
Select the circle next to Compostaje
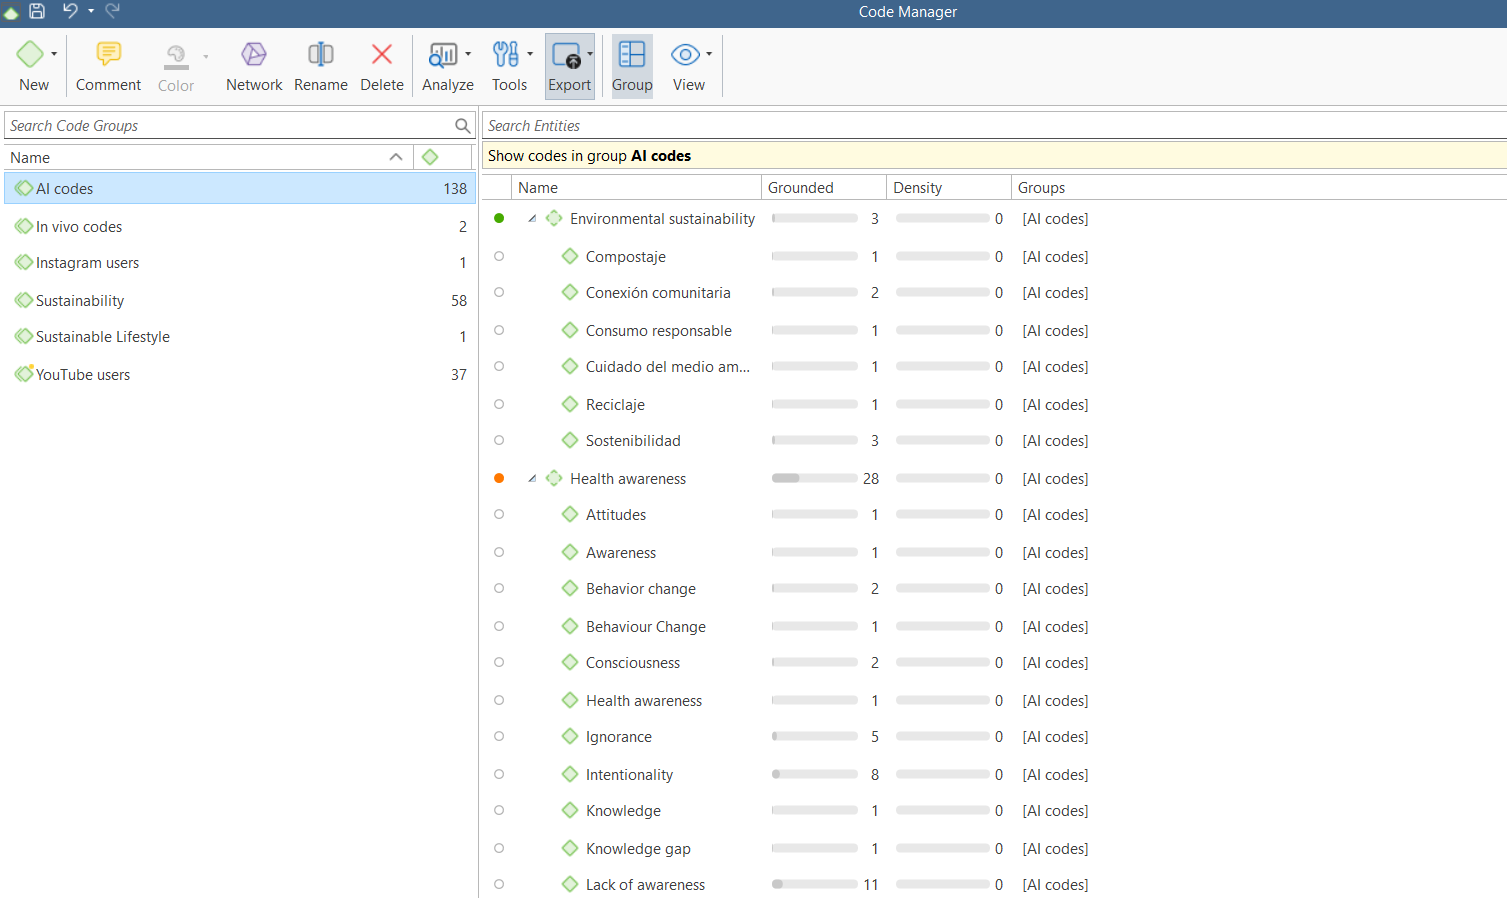click(x=499, y=256)
